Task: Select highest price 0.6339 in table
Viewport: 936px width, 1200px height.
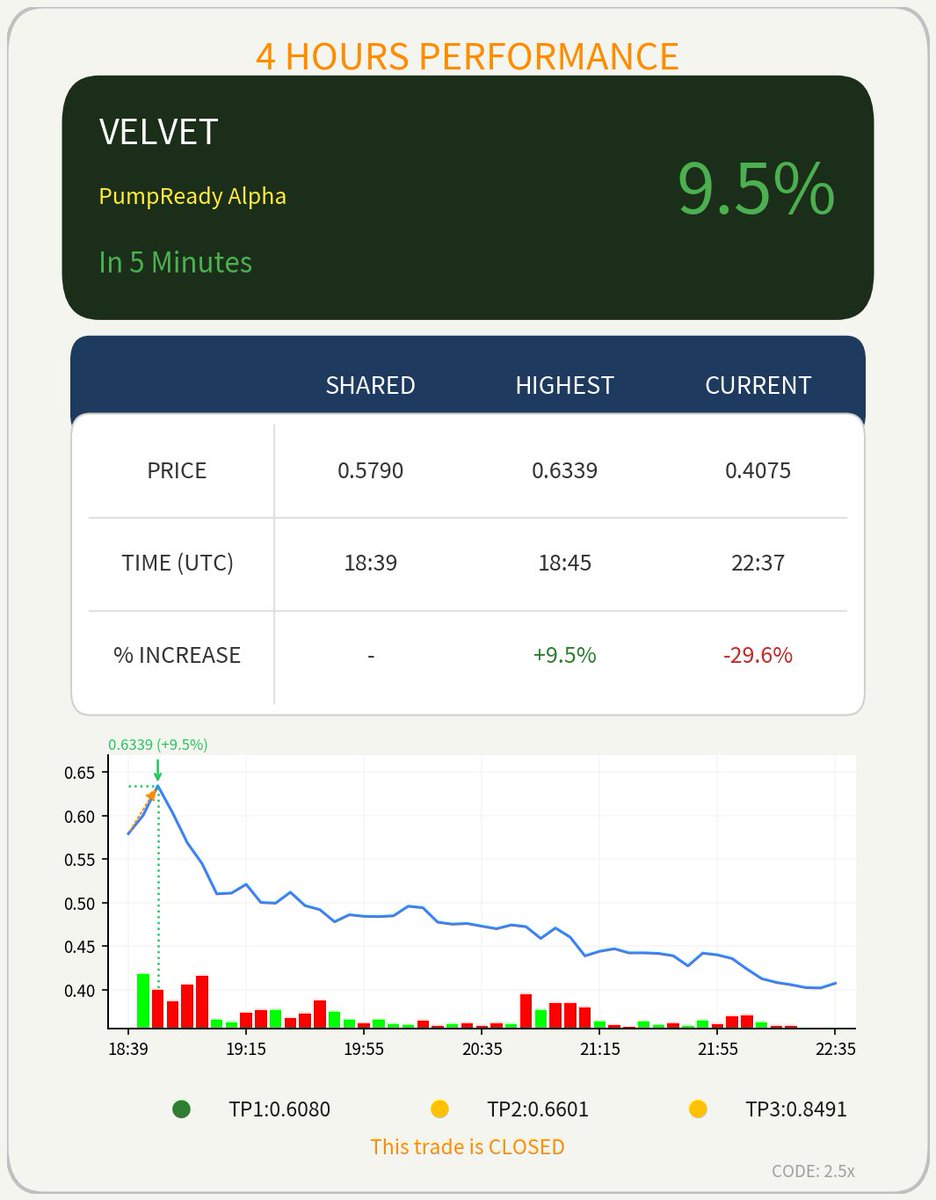Action: (x=565, y=470)
